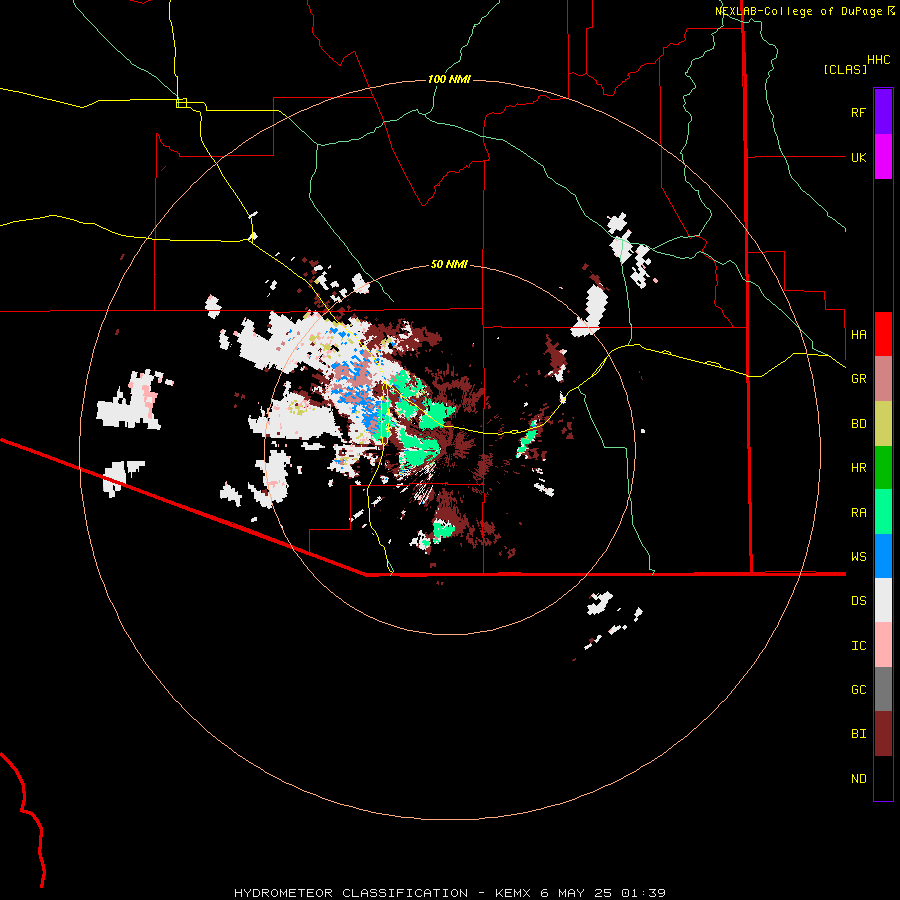Viewport: 900px width, 900px height.
Task: Click the HYDROMETEOR CLASSIFICATION title text
Action: [351, 893]
